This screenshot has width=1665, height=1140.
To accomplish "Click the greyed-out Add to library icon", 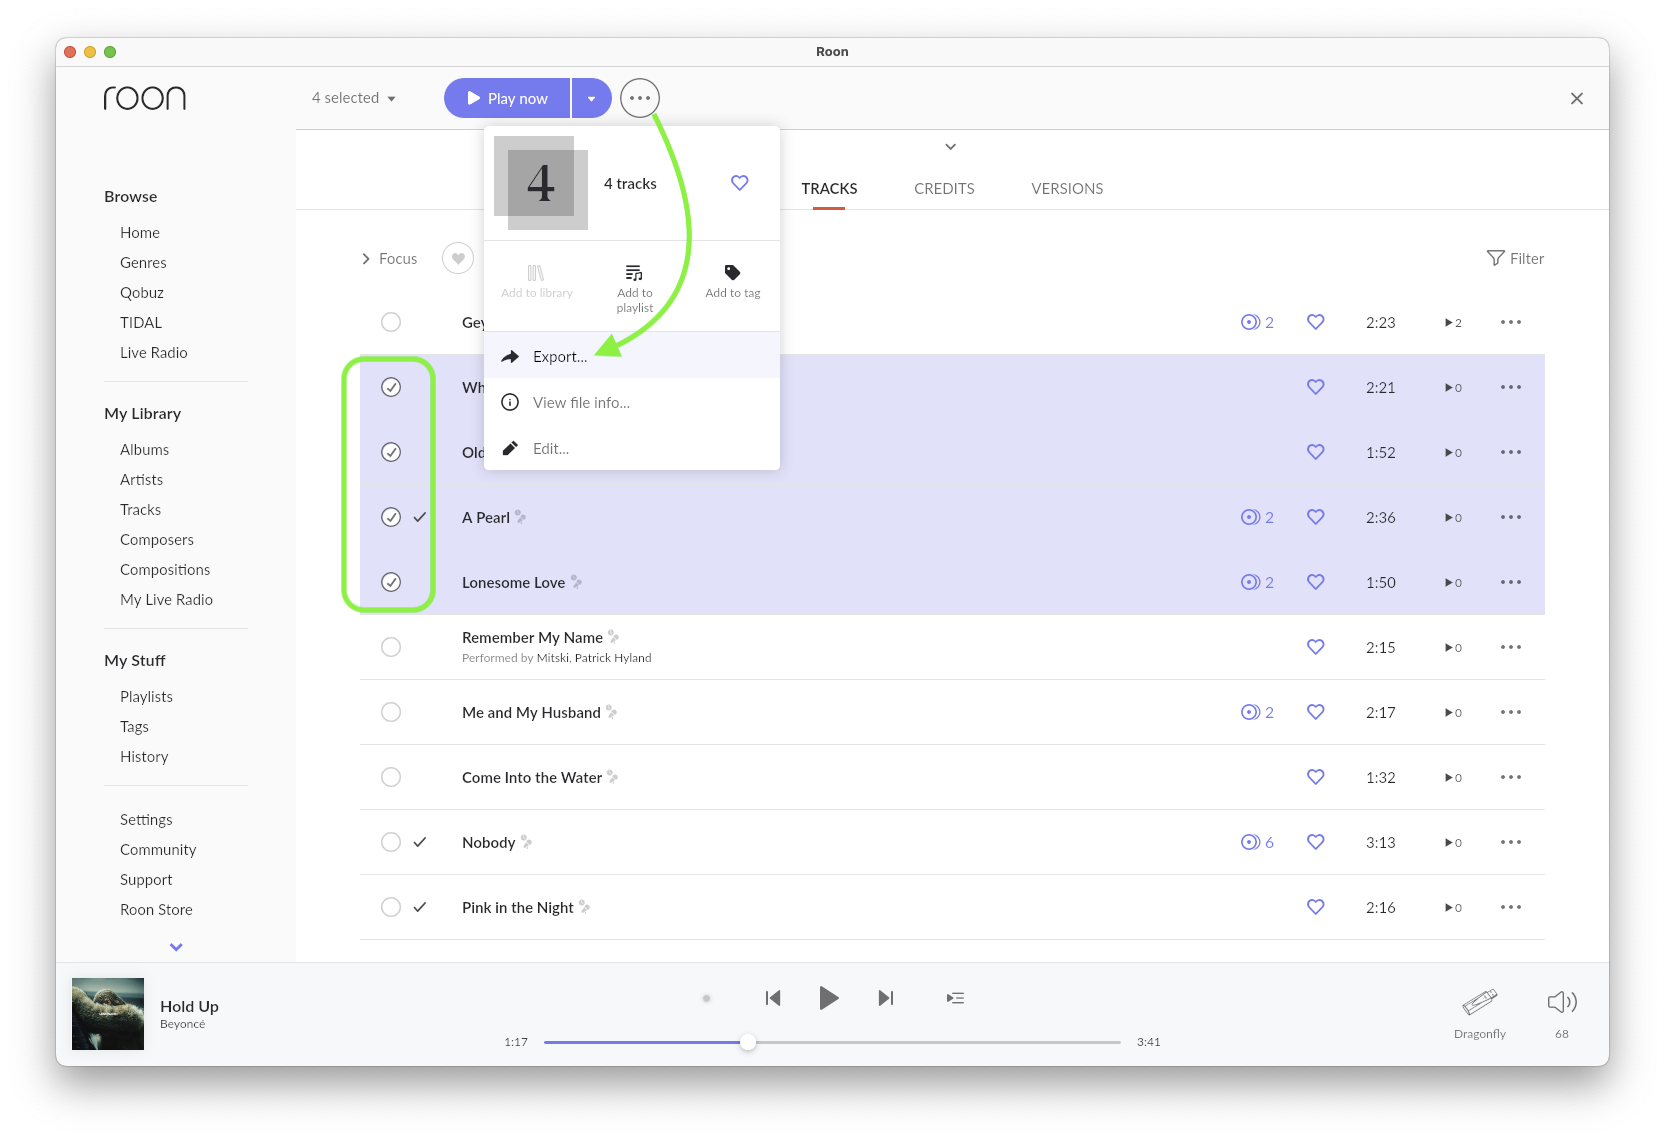I will (x=536, y=273).
